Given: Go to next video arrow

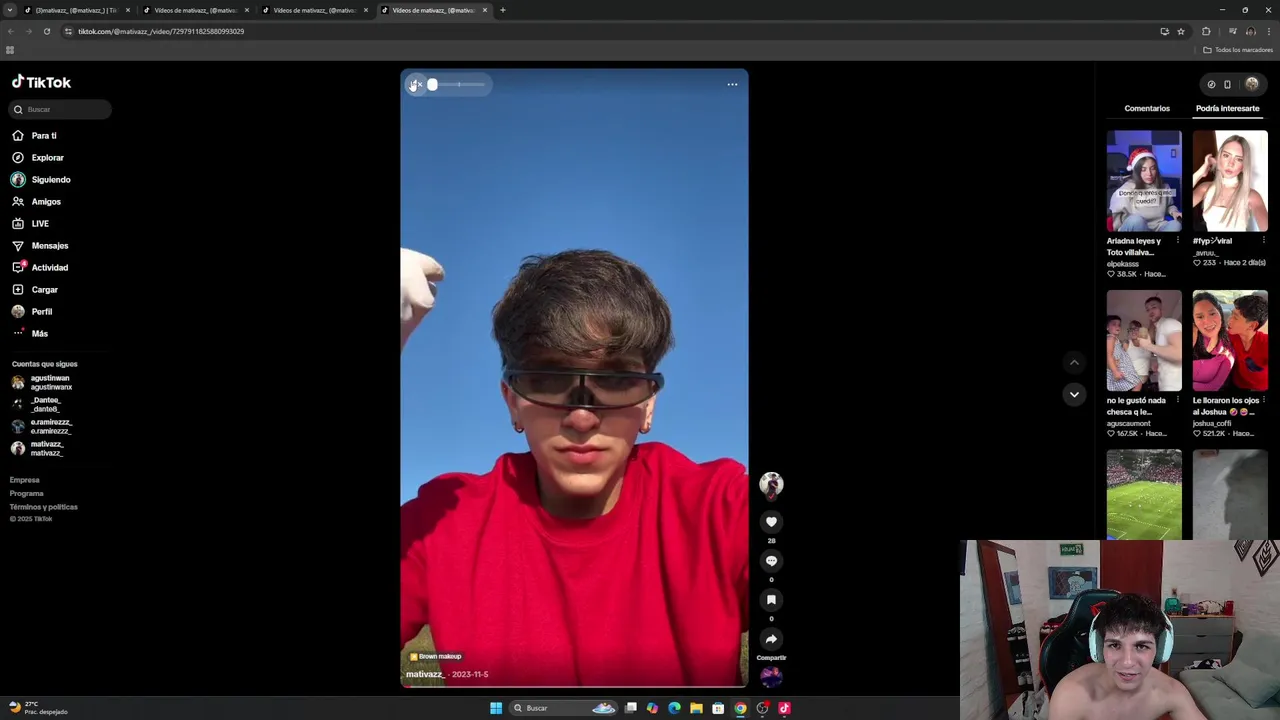Looking at the screenshot, I should coord(1074,394).
